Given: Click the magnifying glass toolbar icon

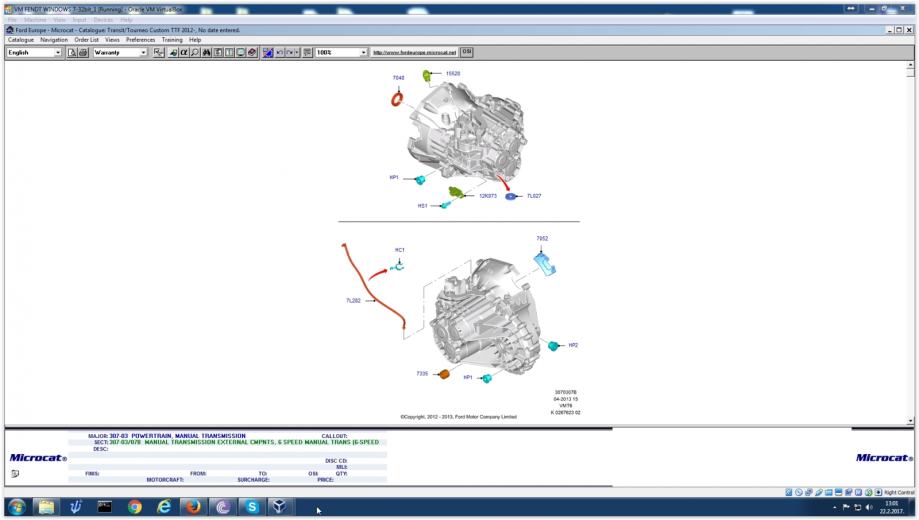Looking at the screenshot, I should tap(195, 52).
